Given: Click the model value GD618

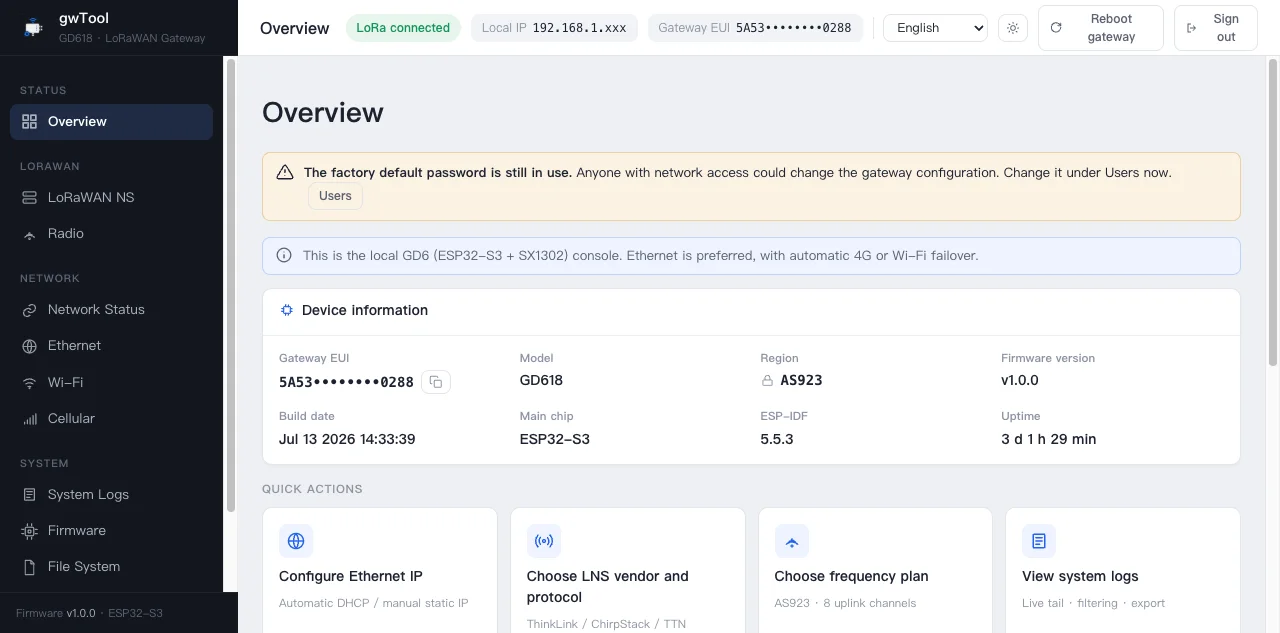Looking at the screenshot, I should click(x=541, y=380).
